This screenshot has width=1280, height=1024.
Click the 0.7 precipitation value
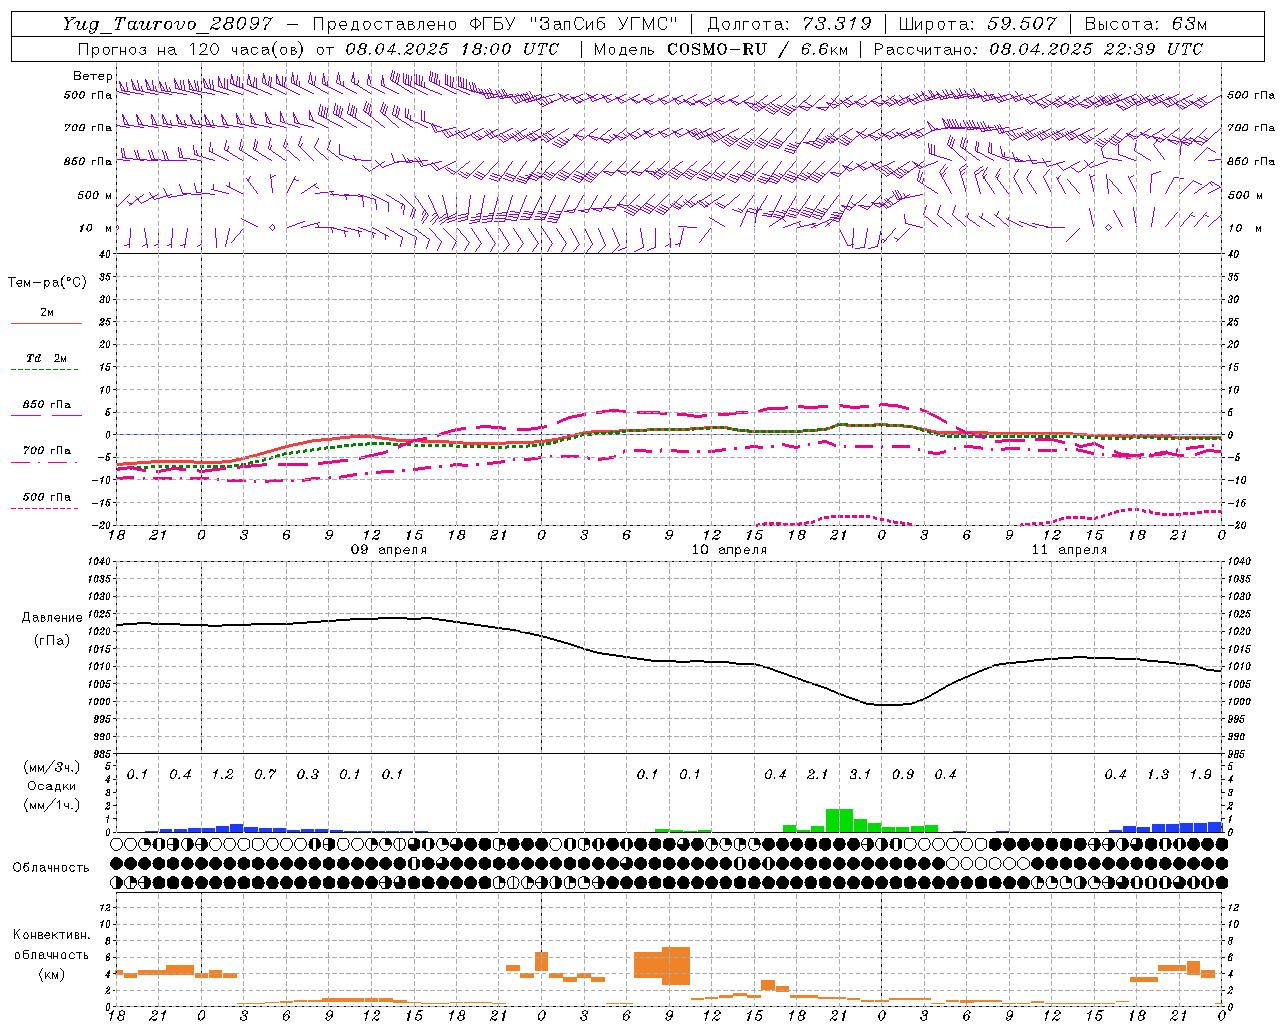tap(265, 775)
